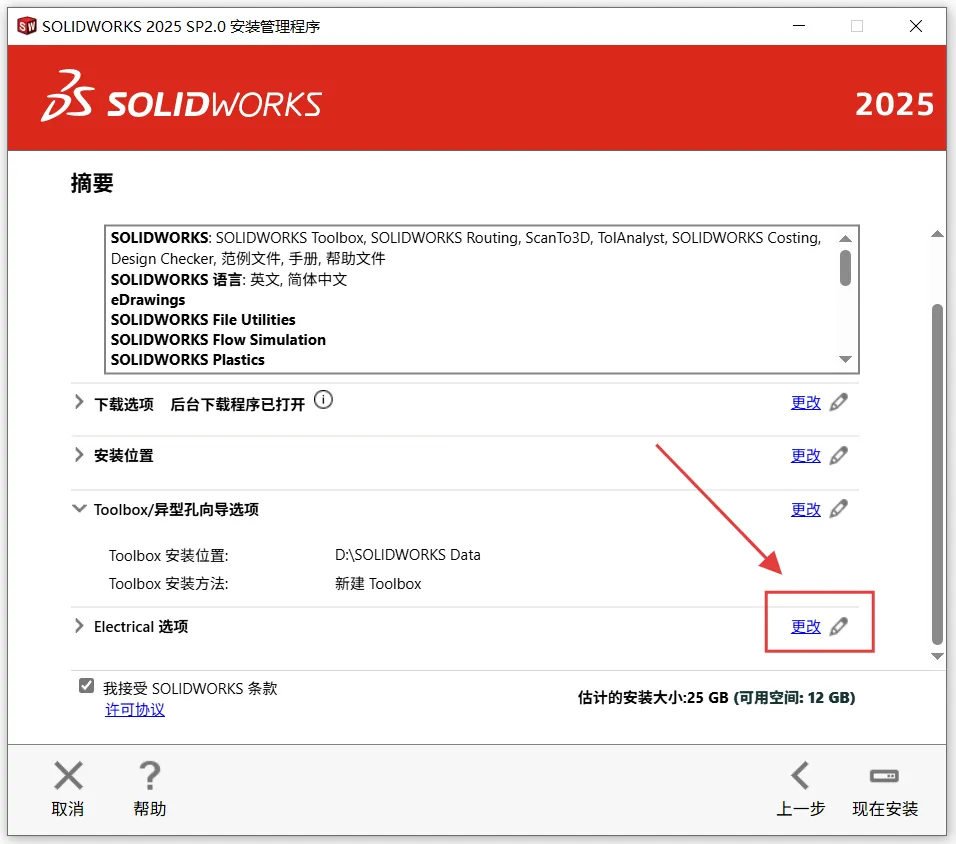Toggle 我接受 SOLIDWORKS 条款 checkbox
Viewport: 956px width, 844px height.
(87, 686)
